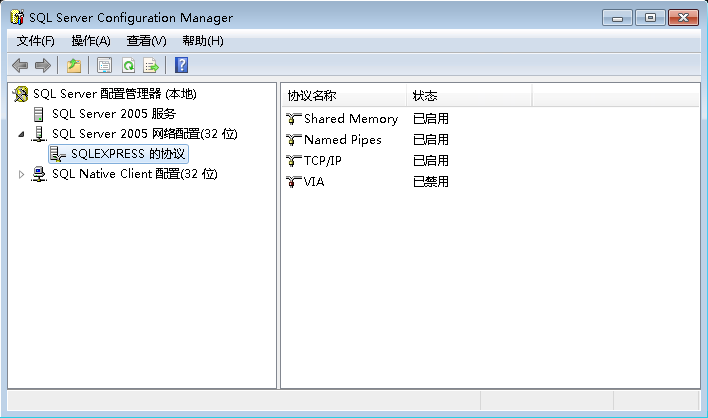Image resolution: width=708 pixels, height=418 pixels.
Task: Click the Export List toolbar icon
Action: (x=151, y=65)
